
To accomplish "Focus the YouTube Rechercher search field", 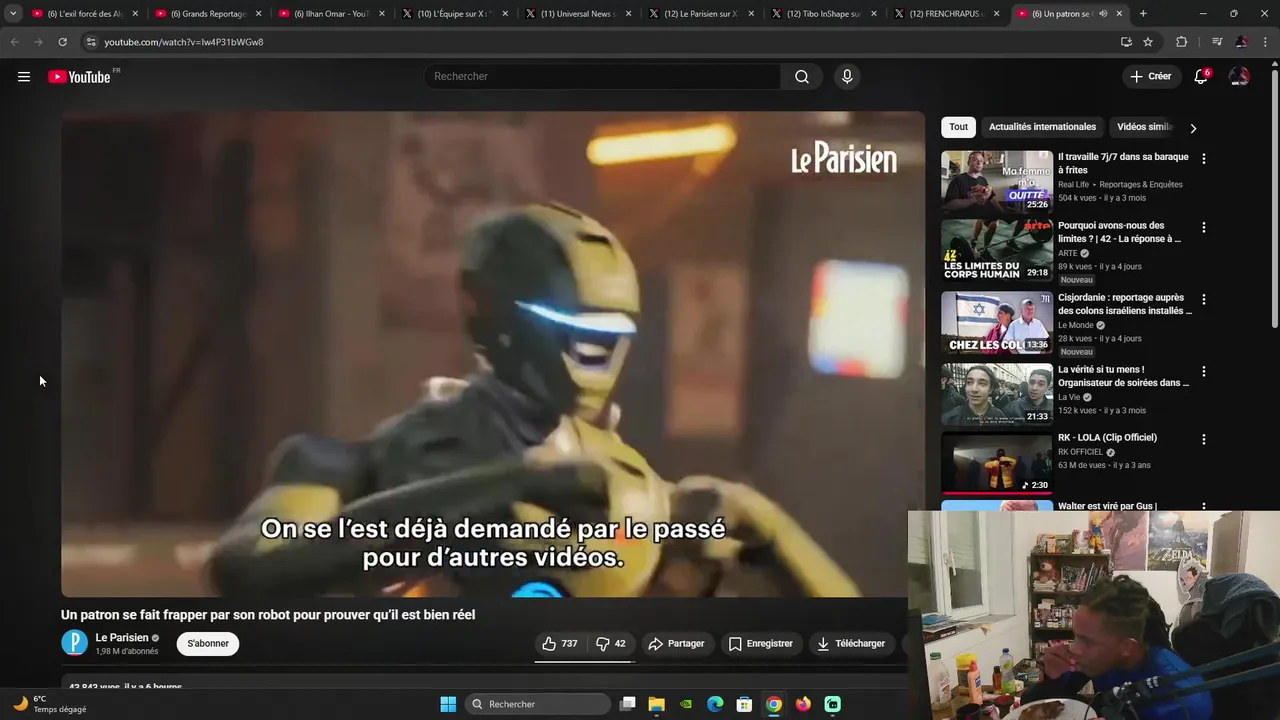I will coord(602,77).
